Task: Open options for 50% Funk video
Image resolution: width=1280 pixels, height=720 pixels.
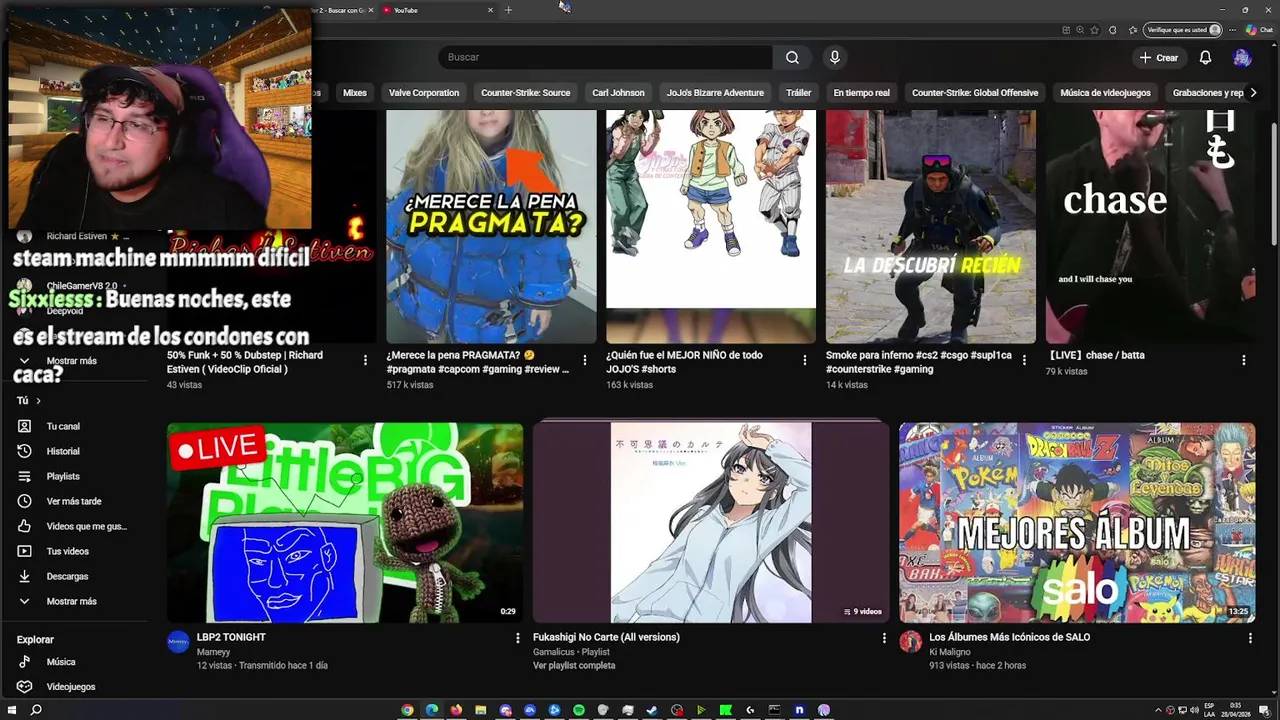Action: pyautogui.click(x=365, y=360)
